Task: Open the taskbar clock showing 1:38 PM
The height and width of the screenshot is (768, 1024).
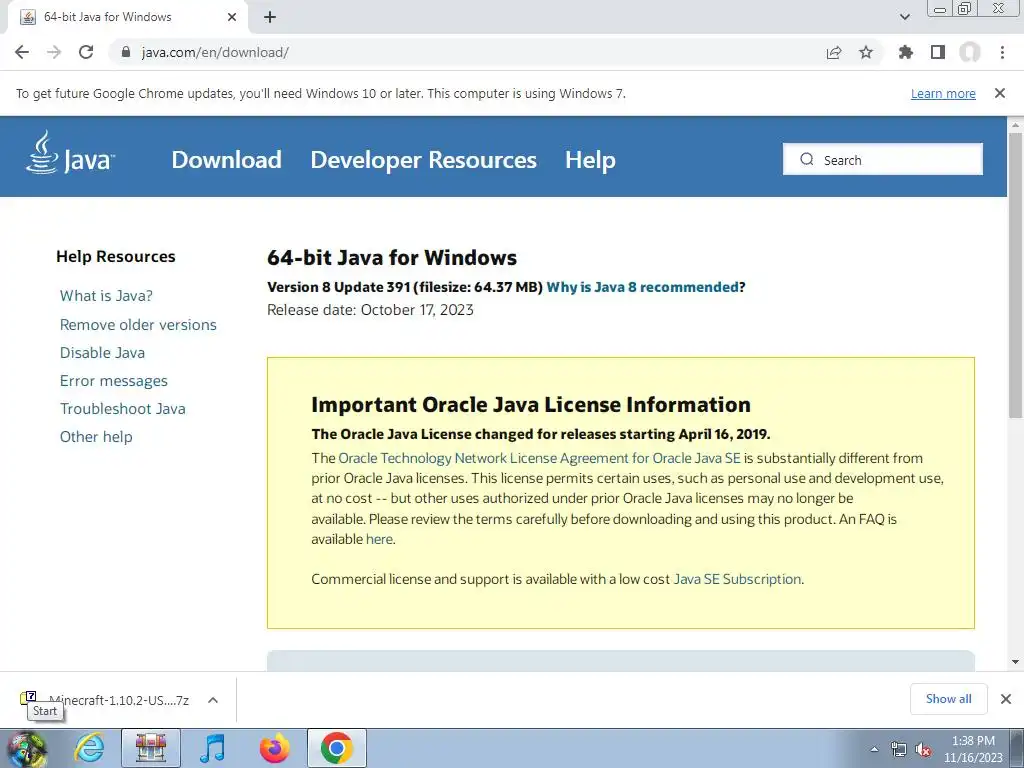Action: (x=973, y=749)
